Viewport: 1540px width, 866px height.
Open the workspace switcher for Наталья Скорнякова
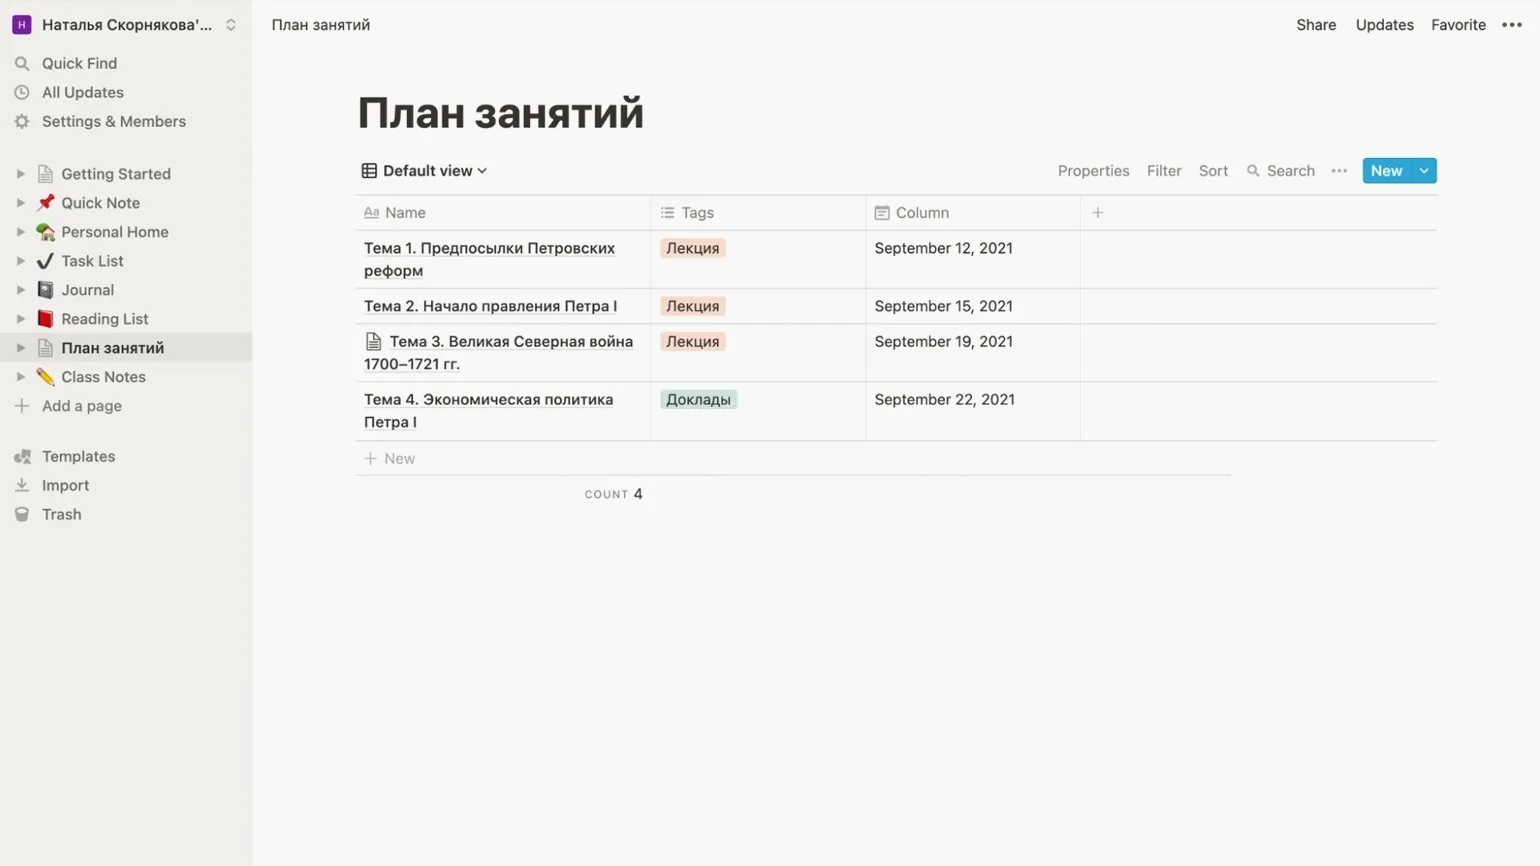pyautogui.click(x=126, y=25)
